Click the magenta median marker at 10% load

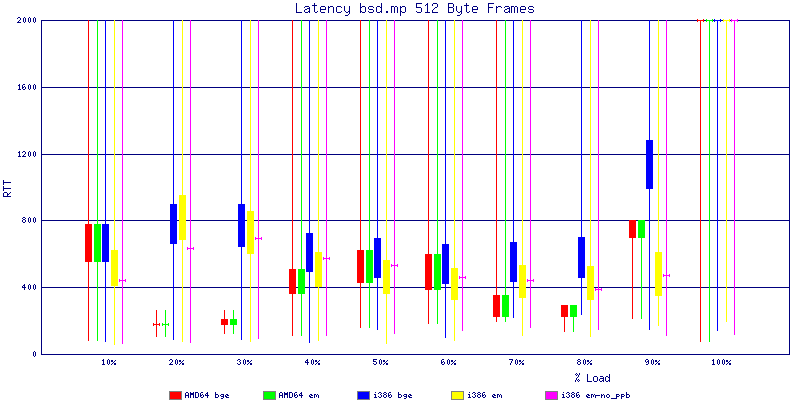tap(122, 281)
